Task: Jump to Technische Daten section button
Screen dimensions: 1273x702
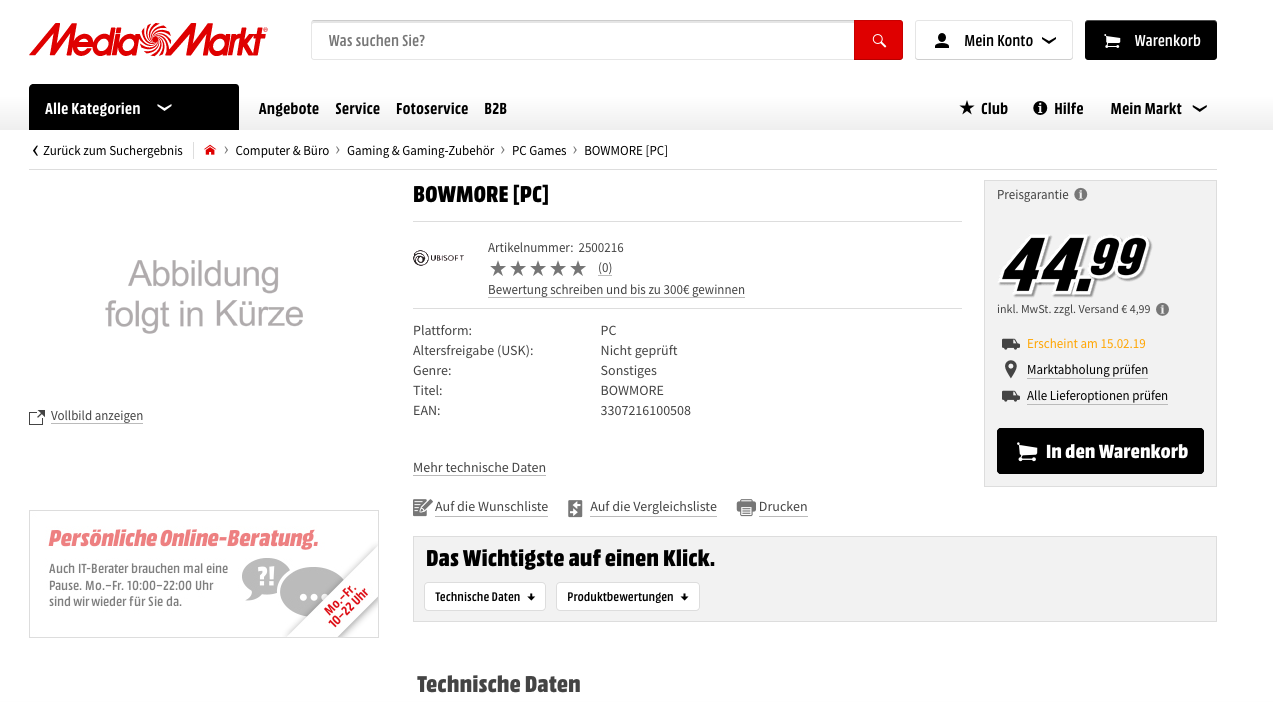Action: pyautogui.click(x=485, y=597)
